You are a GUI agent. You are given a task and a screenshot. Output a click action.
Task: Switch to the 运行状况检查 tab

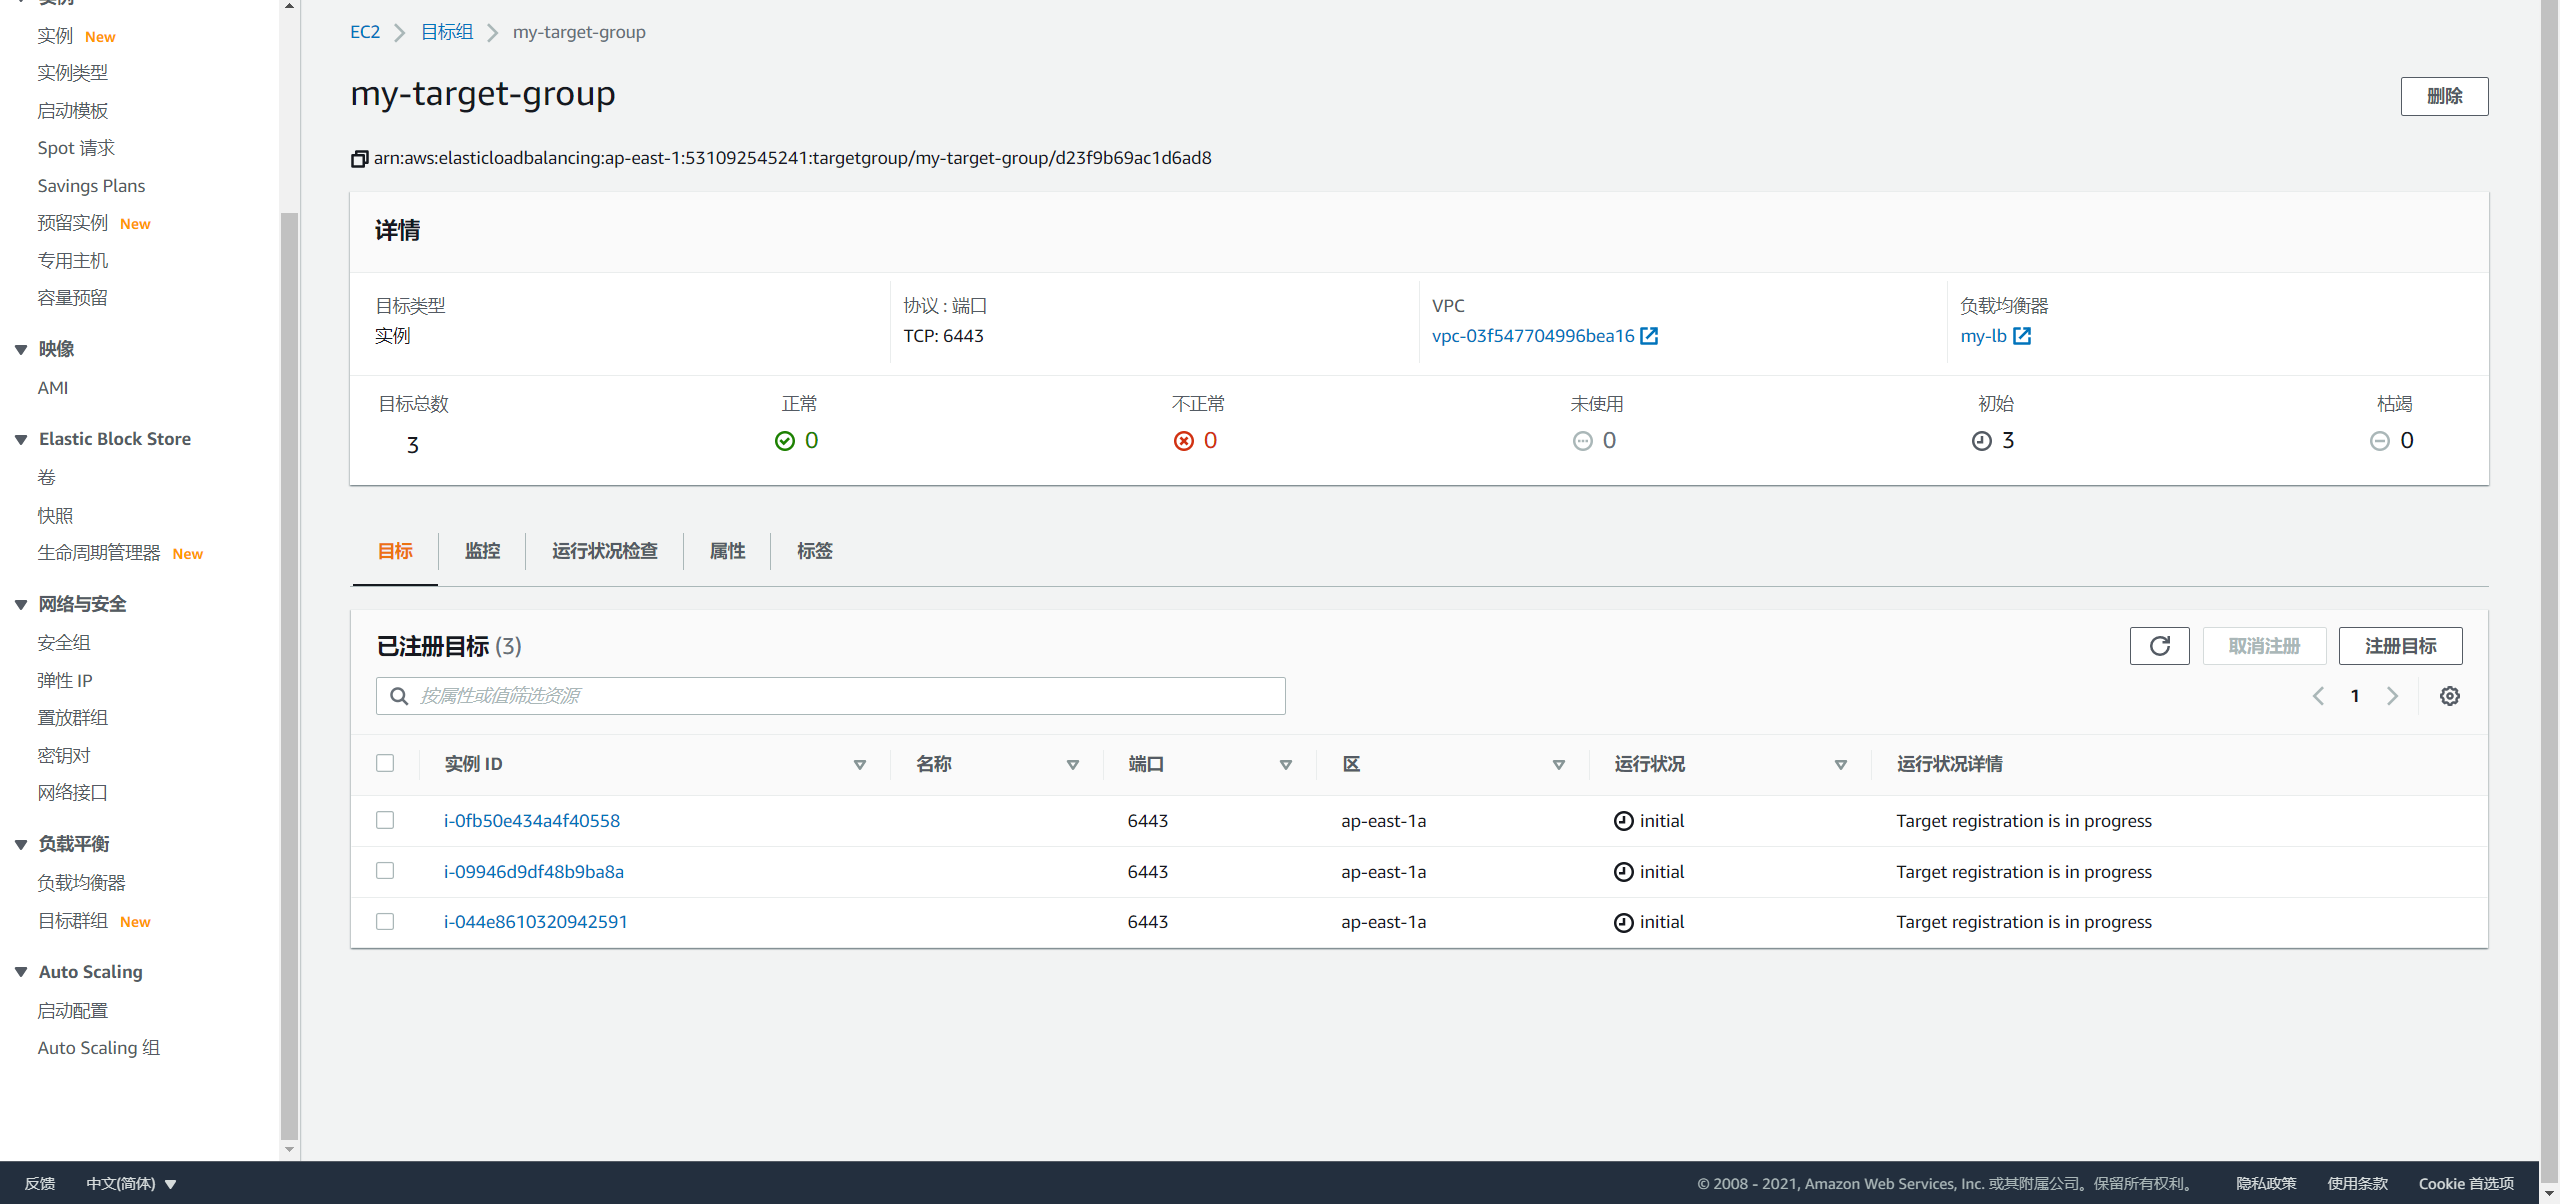pos(605,551)
